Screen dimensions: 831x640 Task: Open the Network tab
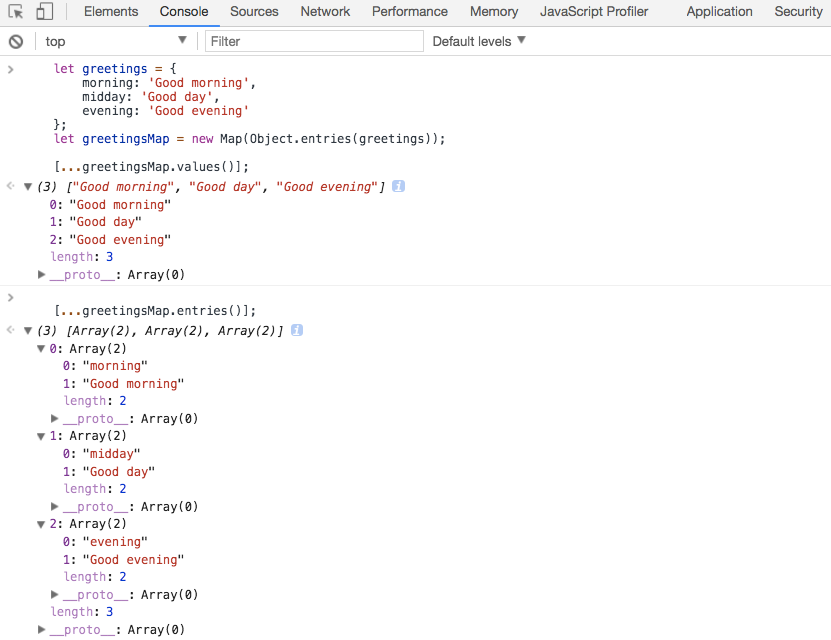(325, 12)
